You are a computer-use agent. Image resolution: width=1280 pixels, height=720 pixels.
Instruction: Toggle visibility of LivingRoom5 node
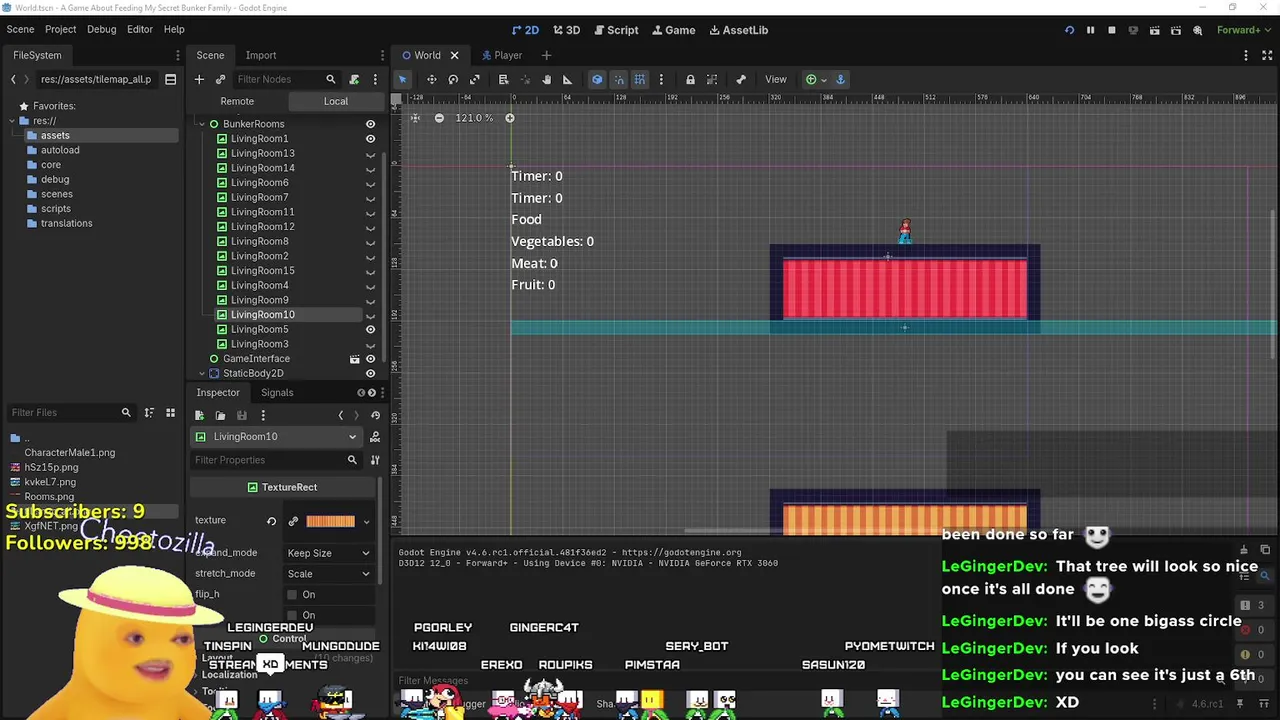(370, 329)
